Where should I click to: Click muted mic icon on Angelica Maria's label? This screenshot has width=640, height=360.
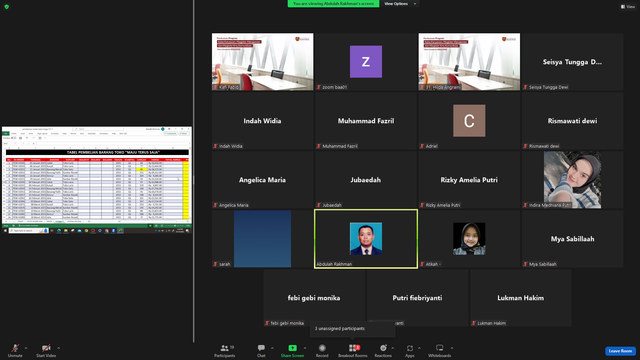click(216, 205)
